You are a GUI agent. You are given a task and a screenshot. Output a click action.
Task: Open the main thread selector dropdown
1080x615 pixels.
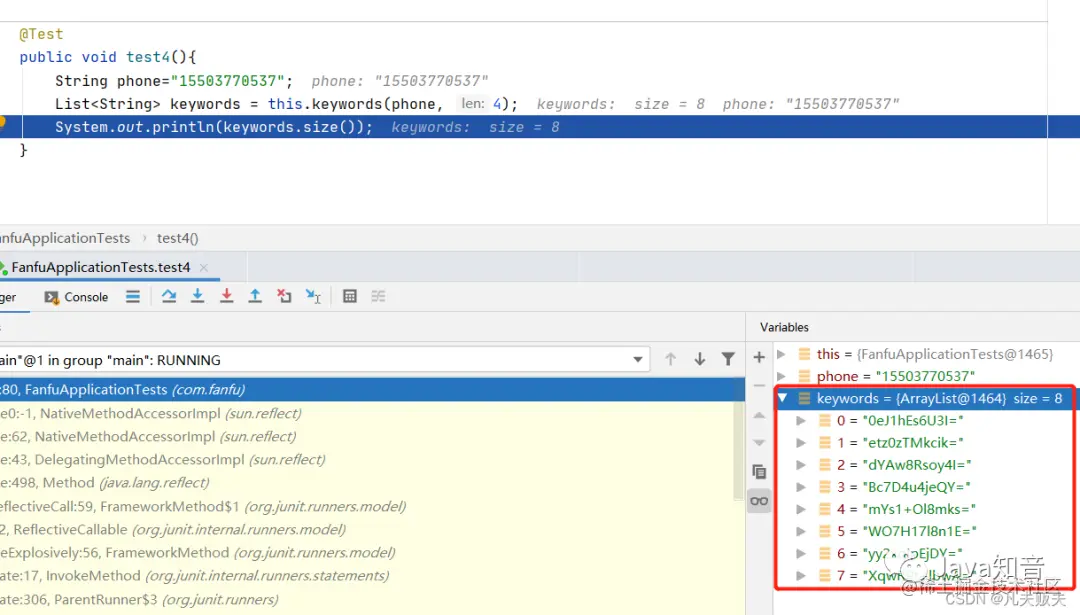tap(638, 359)
